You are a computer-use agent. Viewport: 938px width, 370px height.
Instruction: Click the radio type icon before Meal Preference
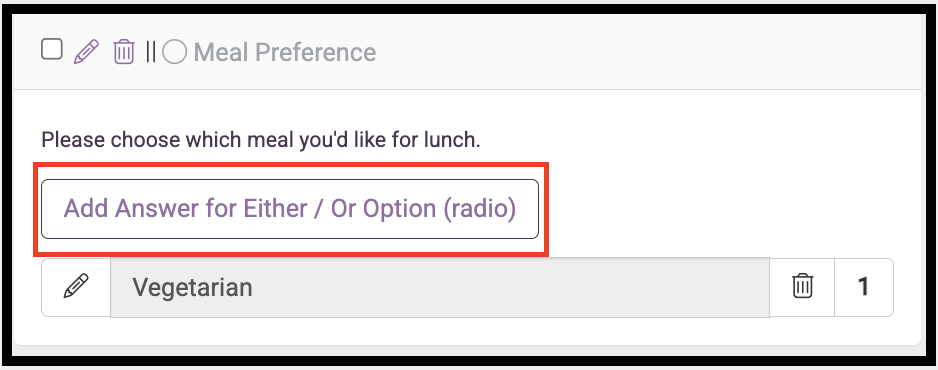point(175,53)
